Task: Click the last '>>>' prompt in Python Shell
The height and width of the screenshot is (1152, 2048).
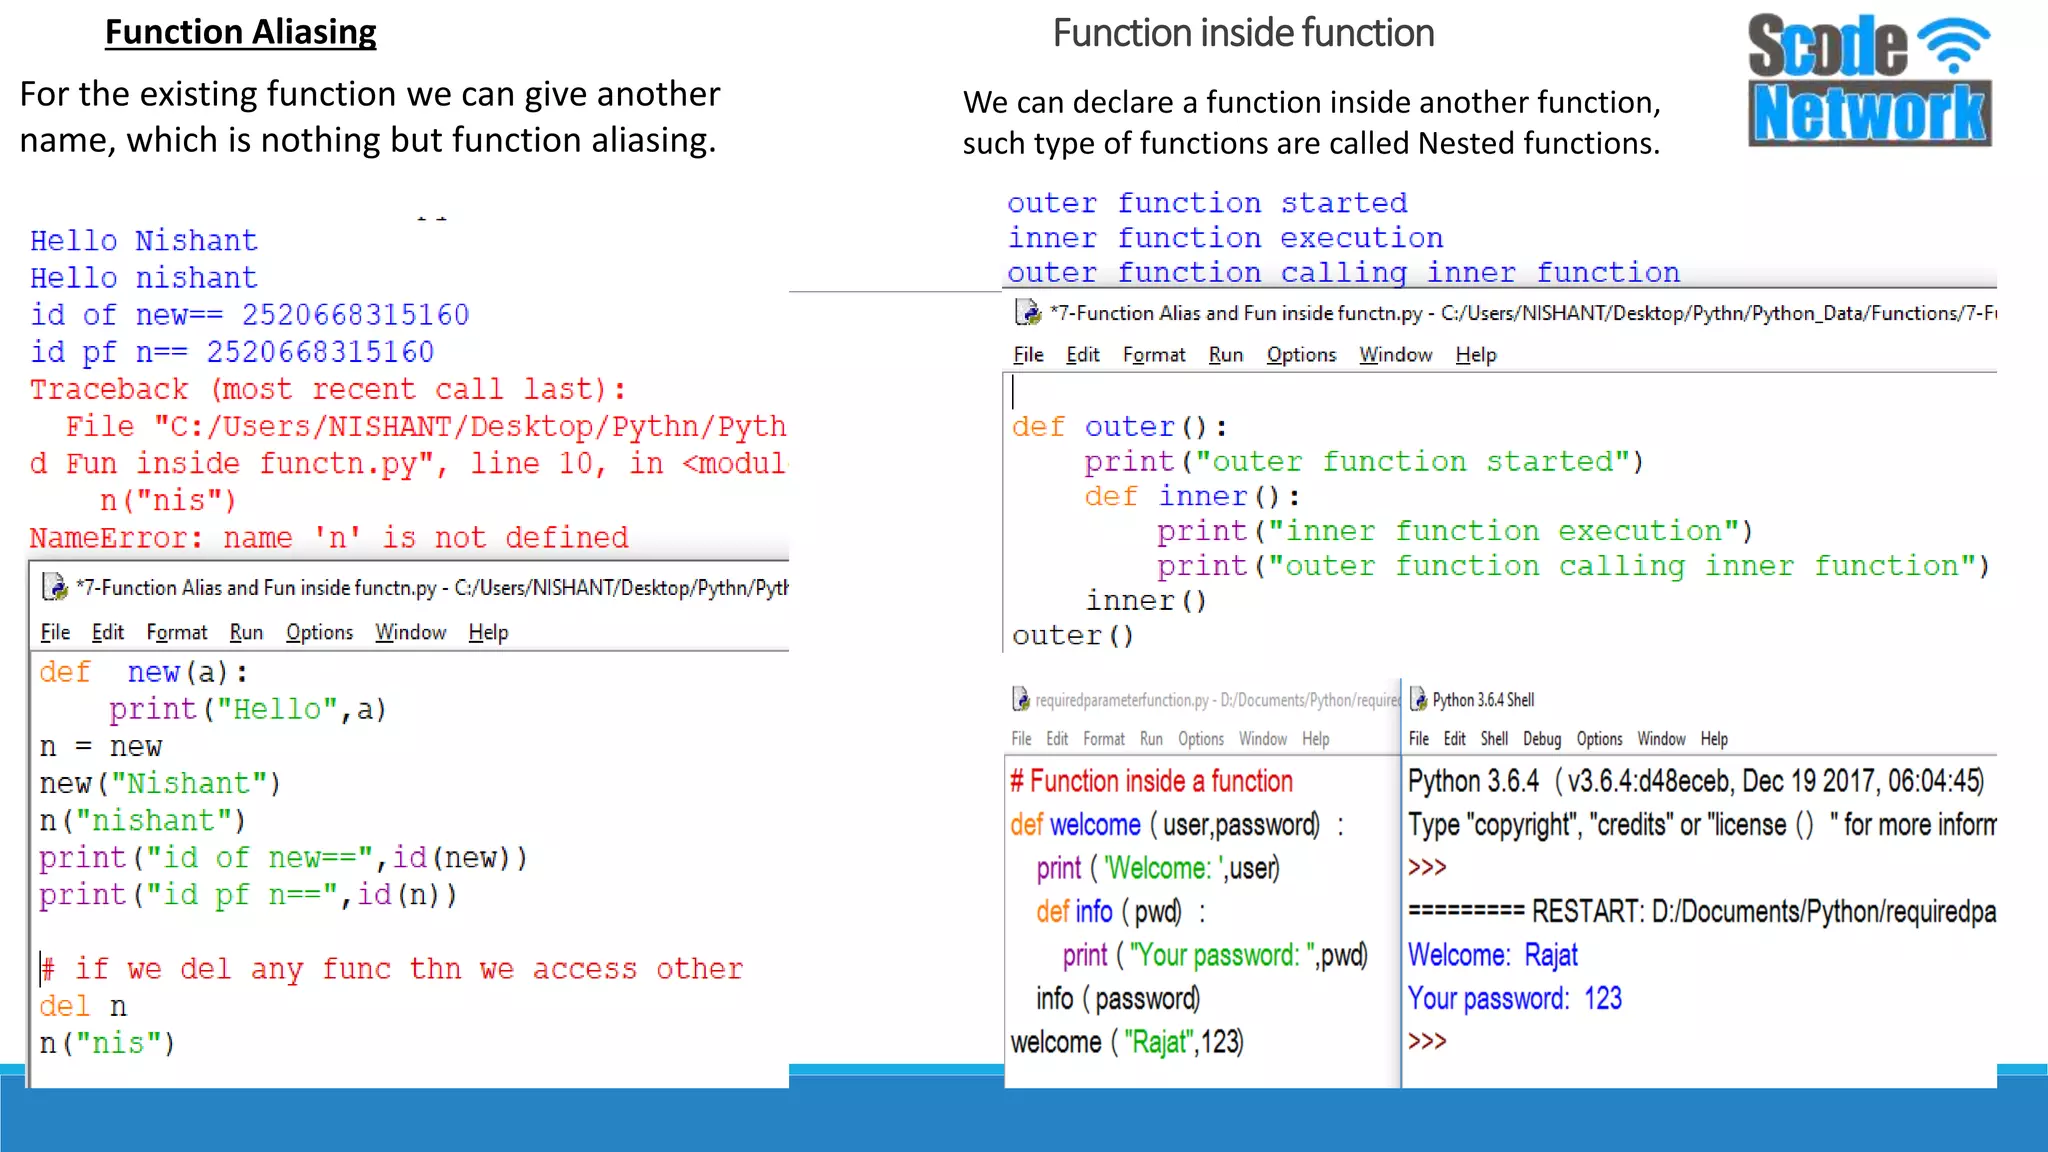Action: point(1427,1041)
